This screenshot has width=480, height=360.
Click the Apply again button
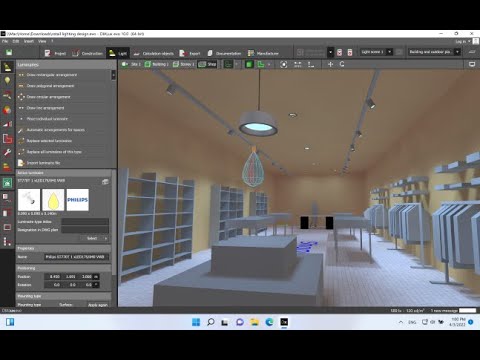coord(98,305)
